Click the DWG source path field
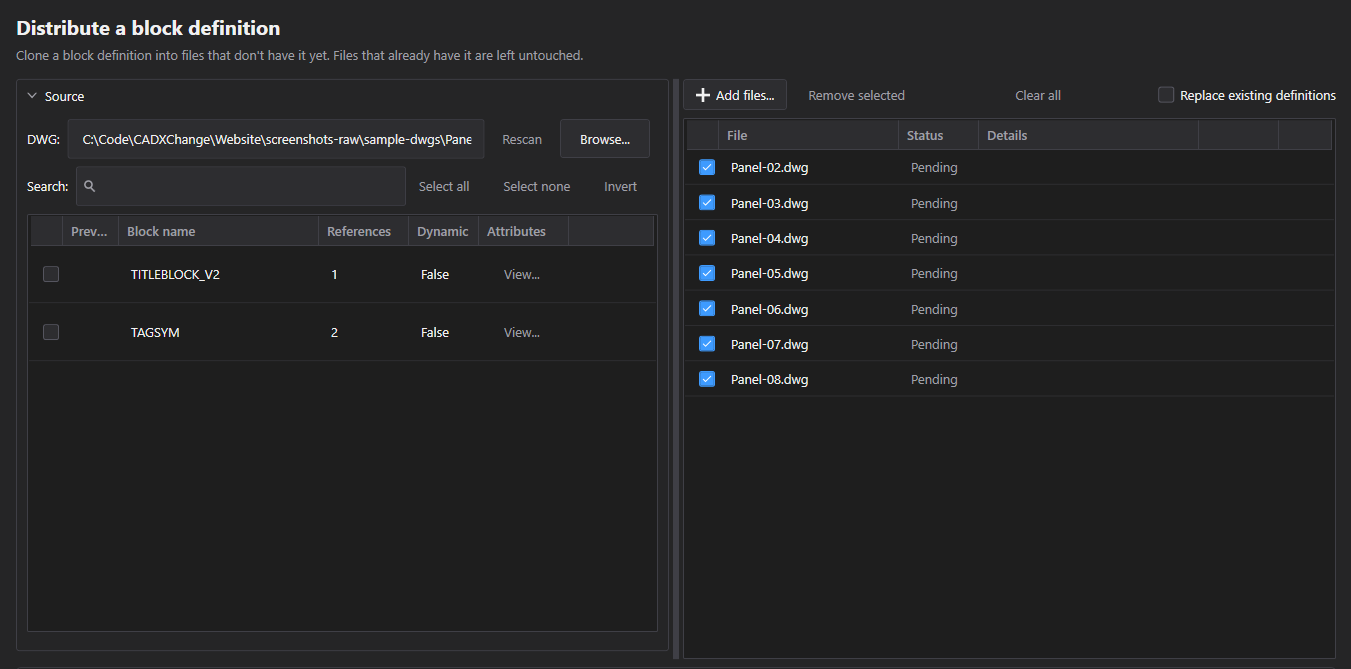Viewport: 1351px width, 669px height. pyautogui.click(x=276, y=139)
